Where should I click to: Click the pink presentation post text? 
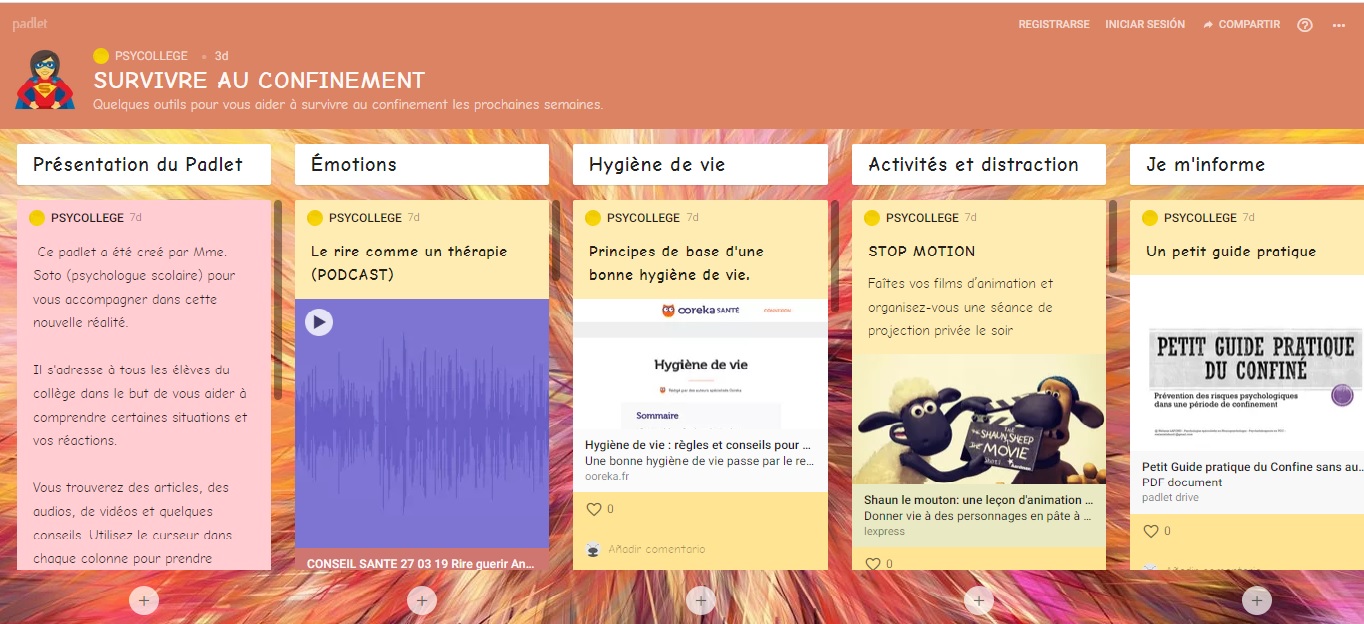tap(140, 405)
